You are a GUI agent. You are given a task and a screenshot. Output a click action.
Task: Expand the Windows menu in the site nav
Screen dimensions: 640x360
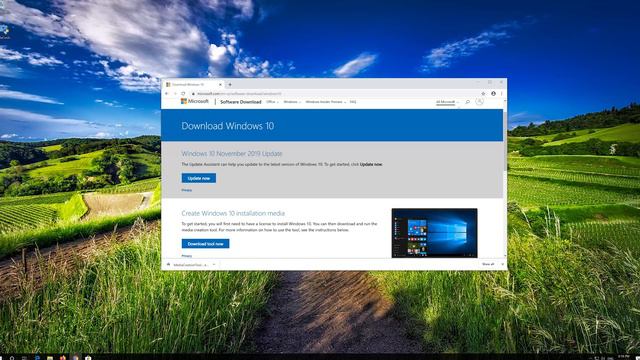[x=292, y=102]
